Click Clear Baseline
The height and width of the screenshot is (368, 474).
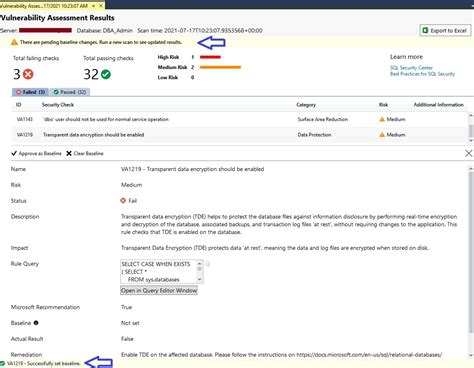point(85,153)
